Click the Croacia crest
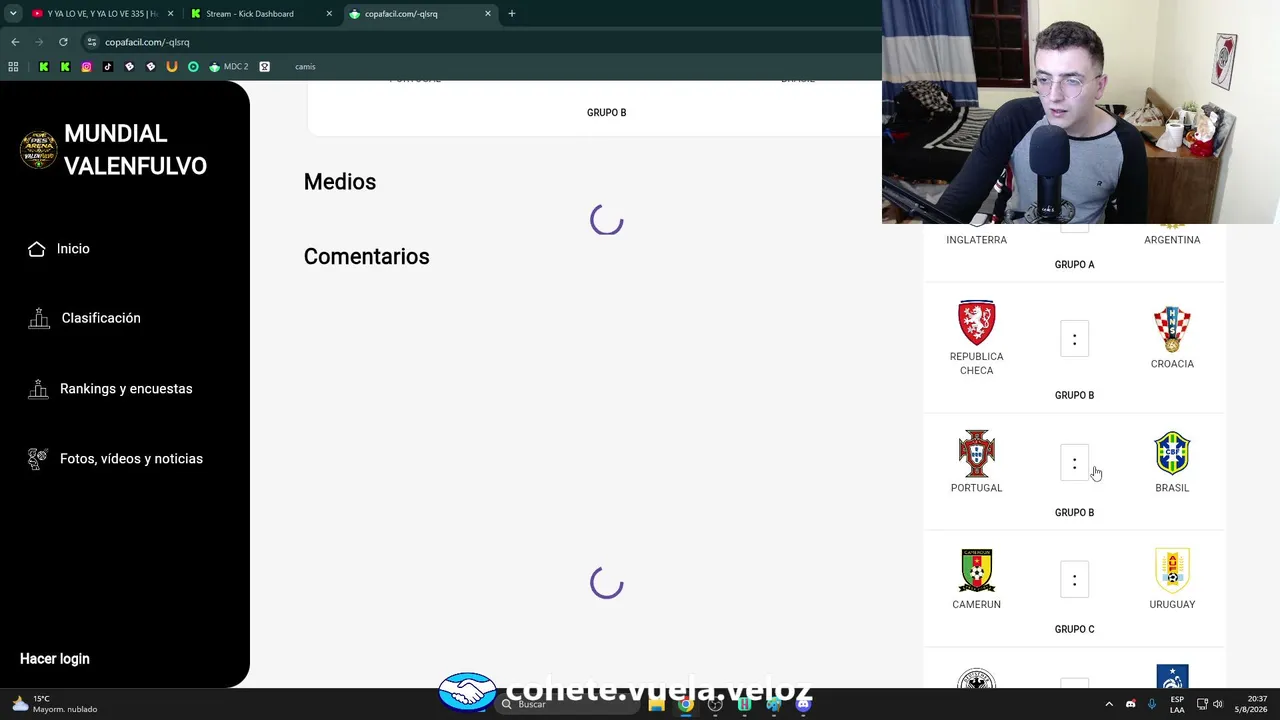 [x=1172, y=329]
